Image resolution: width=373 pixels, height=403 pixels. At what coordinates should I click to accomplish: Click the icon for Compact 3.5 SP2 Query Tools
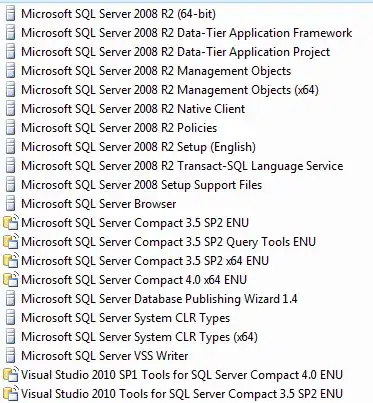coord(10,242)
